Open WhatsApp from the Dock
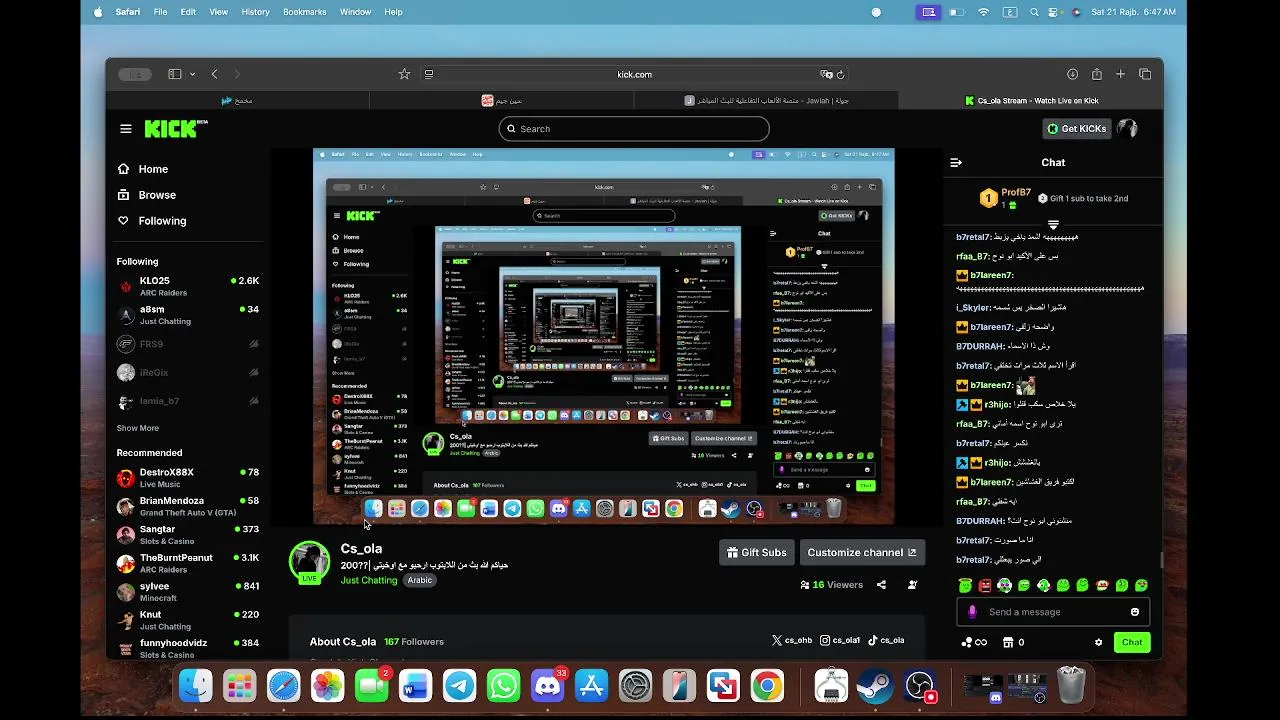The height and width of the screenshot is (720, 1280). [x=504, y=686]
